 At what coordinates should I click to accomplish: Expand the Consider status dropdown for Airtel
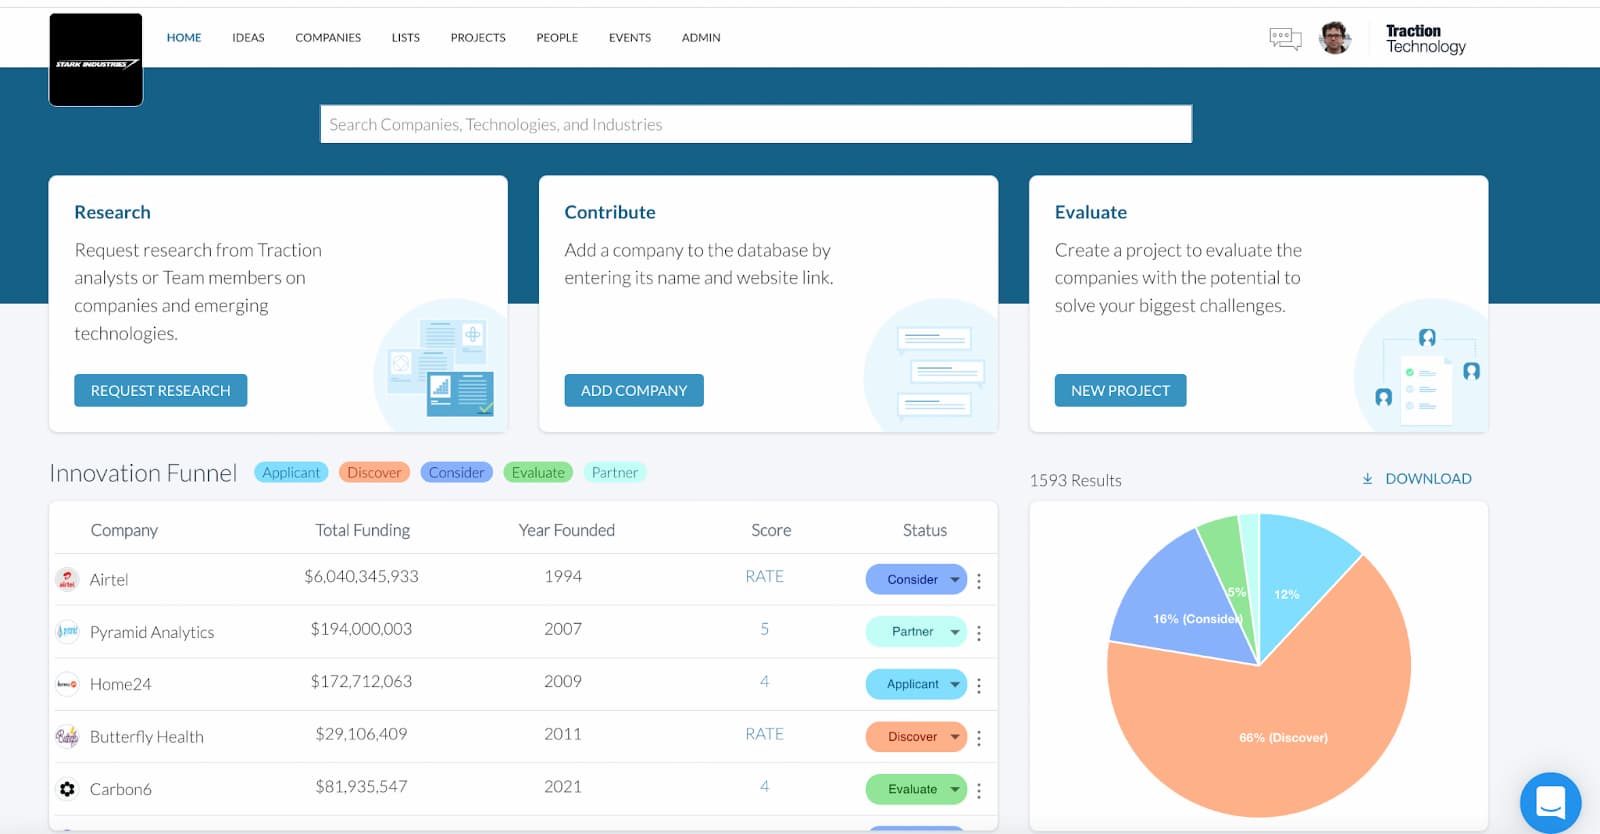955,580
